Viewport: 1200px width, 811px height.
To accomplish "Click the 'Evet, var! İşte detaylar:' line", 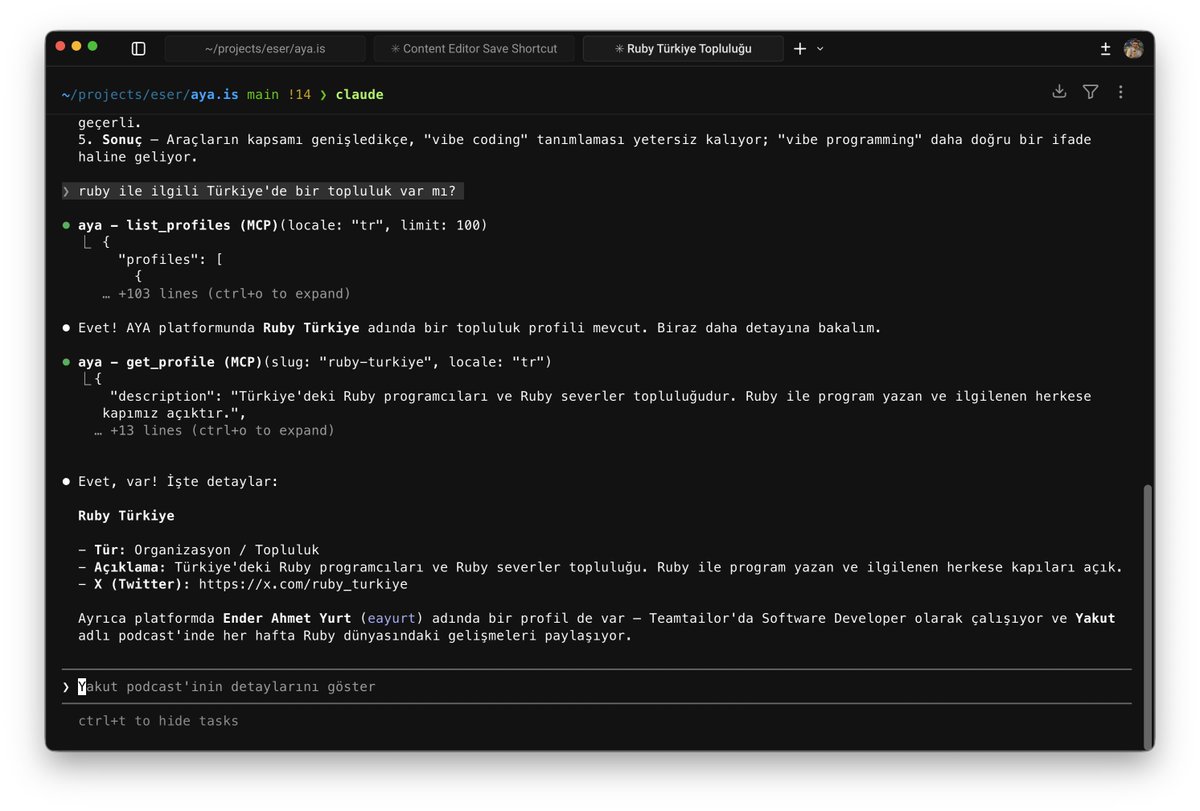I will pos(178,481).
